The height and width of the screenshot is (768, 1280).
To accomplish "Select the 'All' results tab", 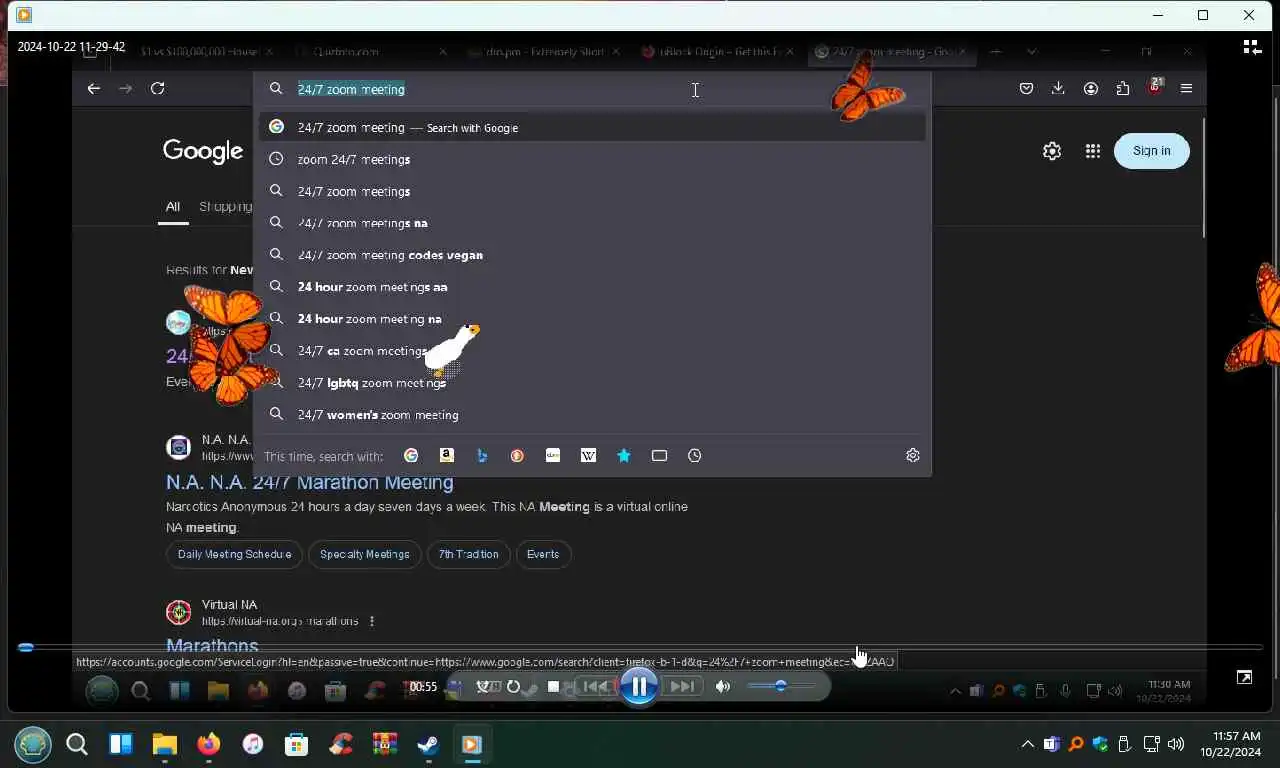I will coord(173,206).
